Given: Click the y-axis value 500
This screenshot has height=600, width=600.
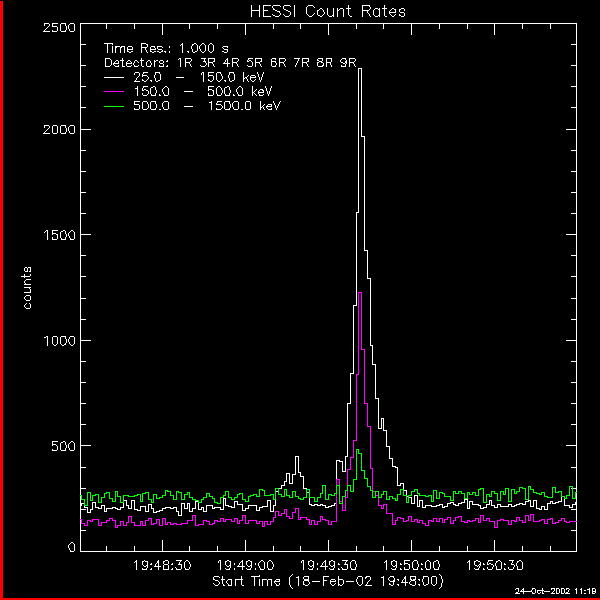Looking at the screenshot, I should point(63,446).
